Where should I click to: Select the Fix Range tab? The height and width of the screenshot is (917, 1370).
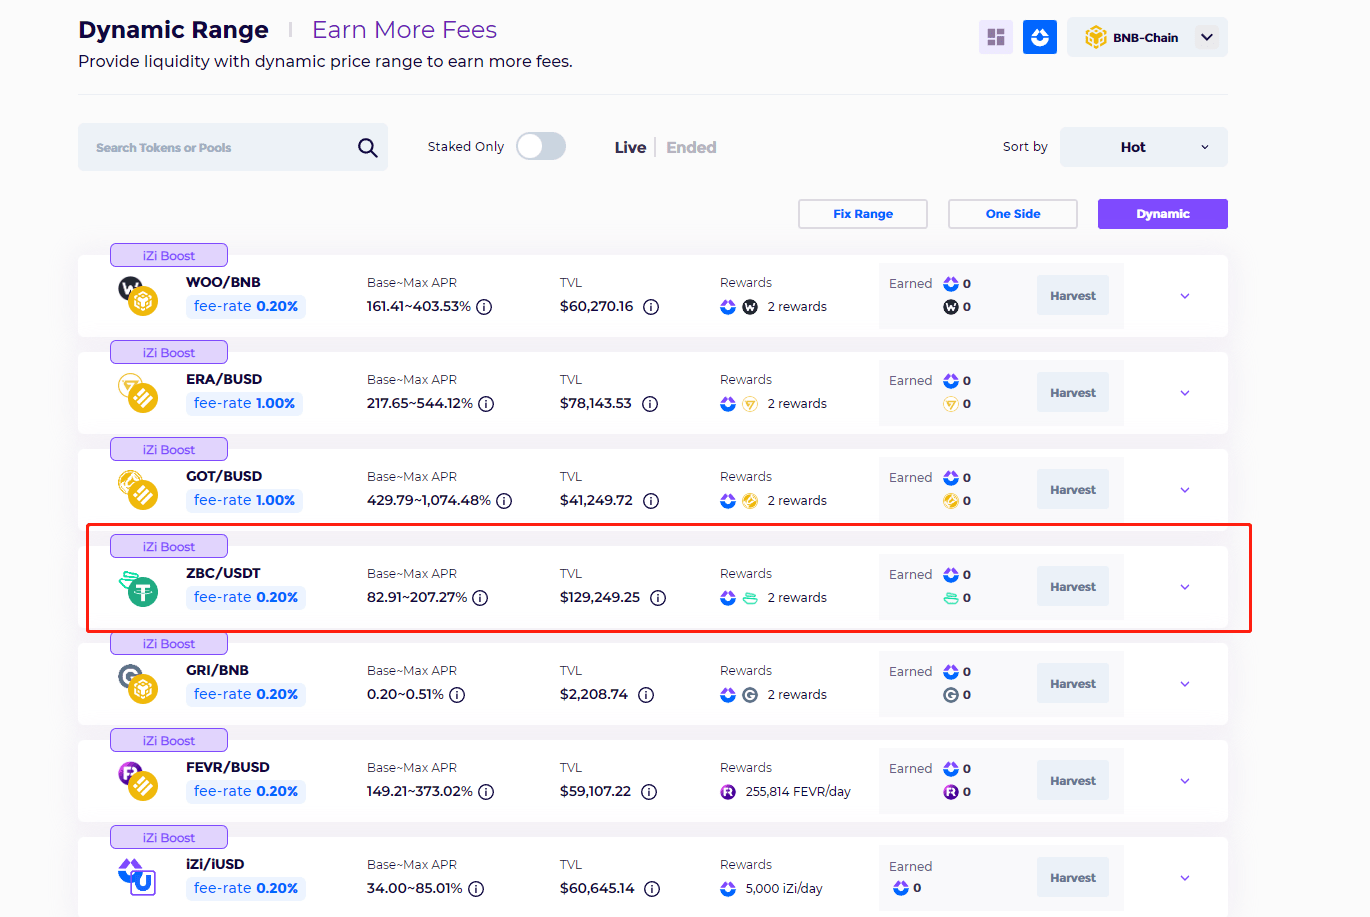[862, 214]
